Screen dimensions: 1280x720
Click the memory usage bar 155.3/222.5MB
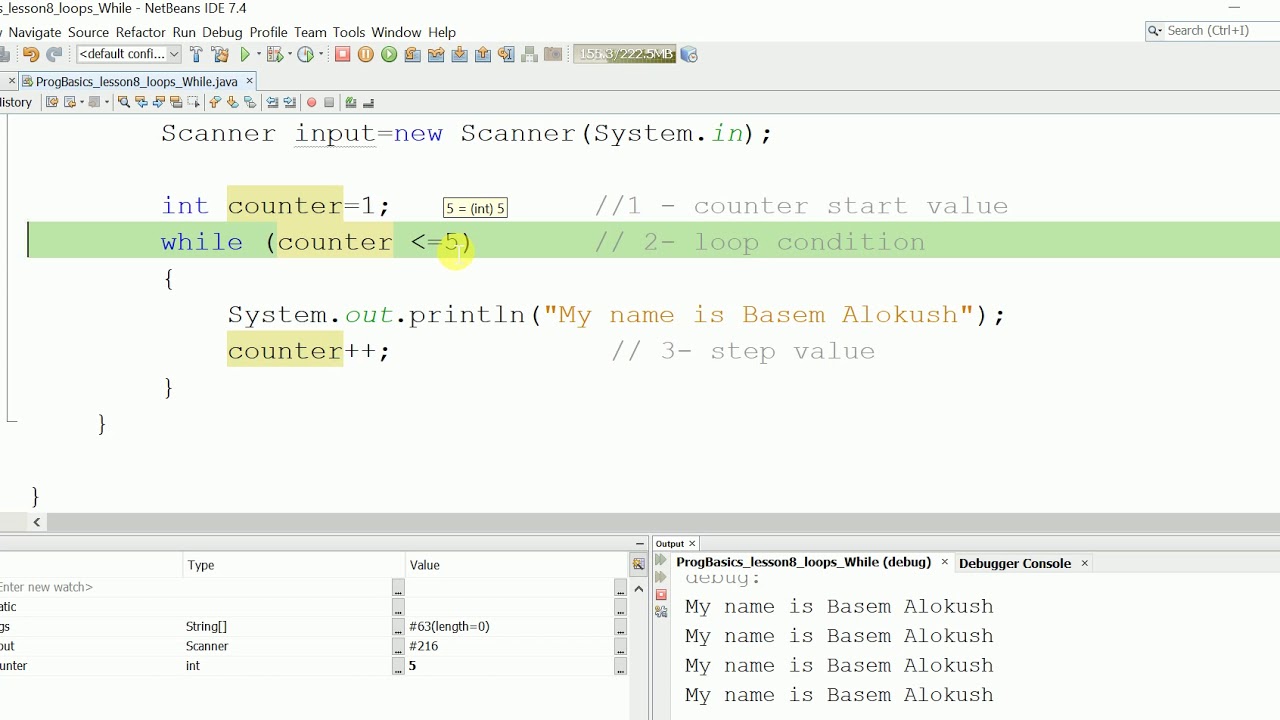click(624, 54)
